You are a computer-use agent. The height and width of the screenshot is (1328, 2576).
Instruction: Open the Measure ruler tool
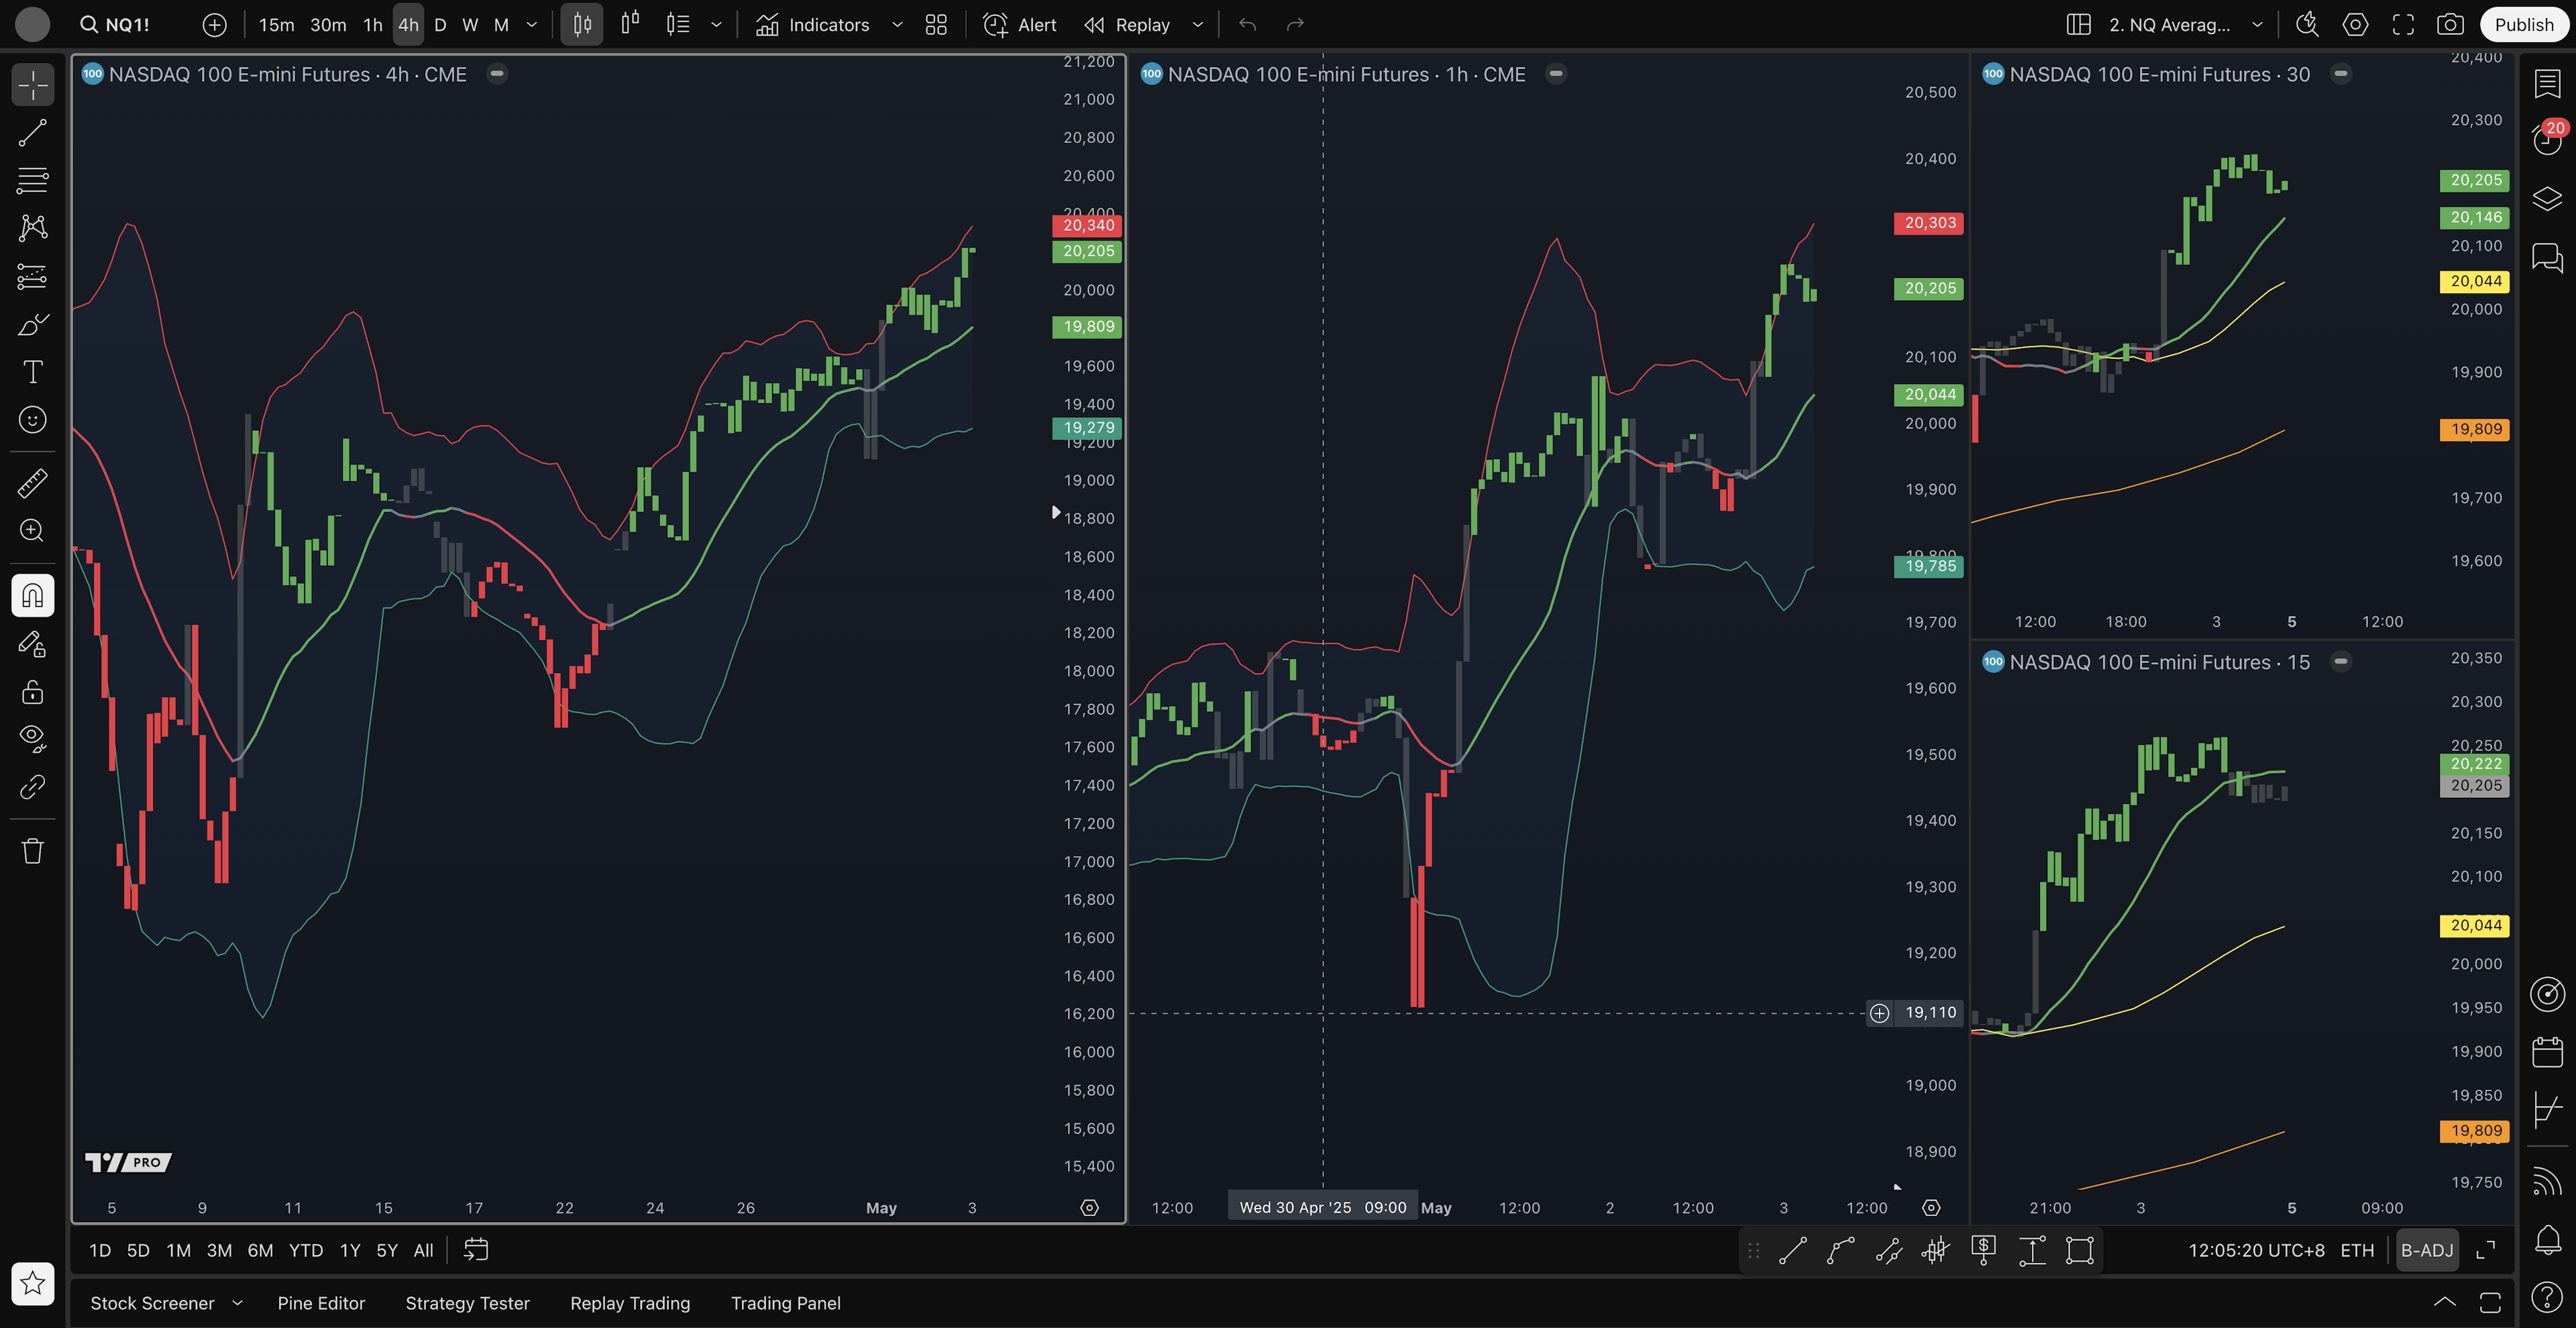[32, 483]
